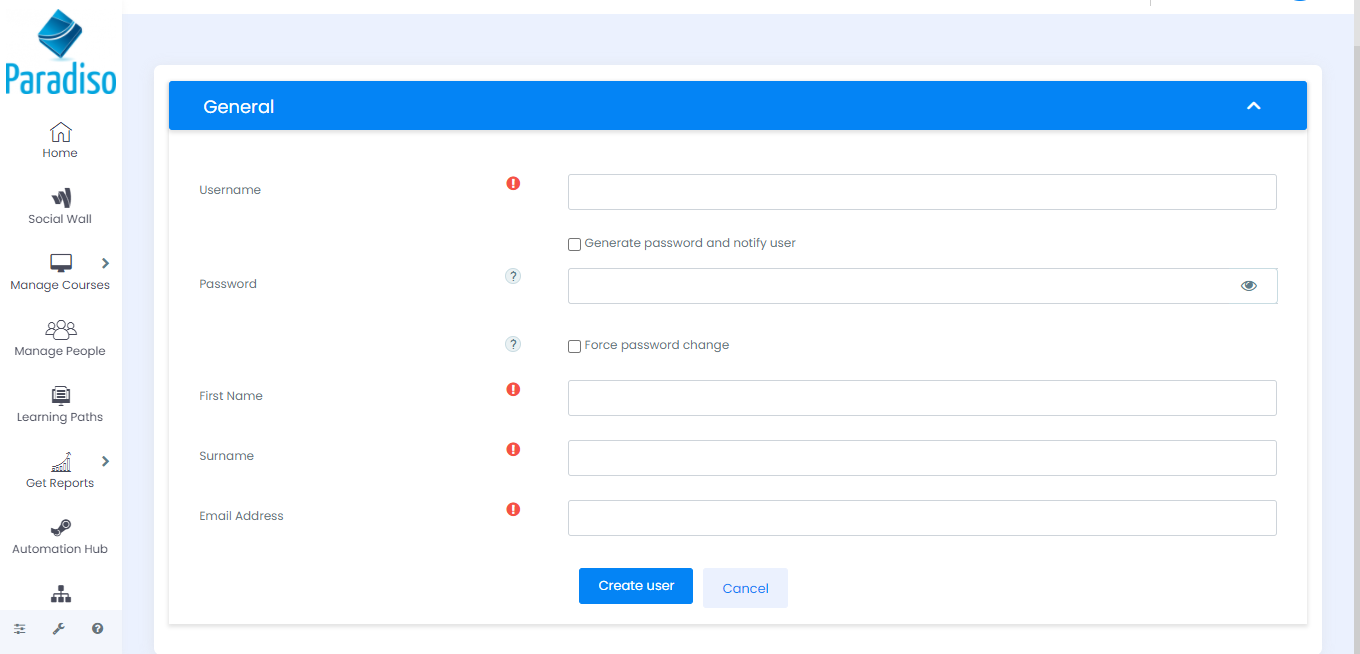
Task: Open Learning Paths from sidebar
Action: click(60, 395)
